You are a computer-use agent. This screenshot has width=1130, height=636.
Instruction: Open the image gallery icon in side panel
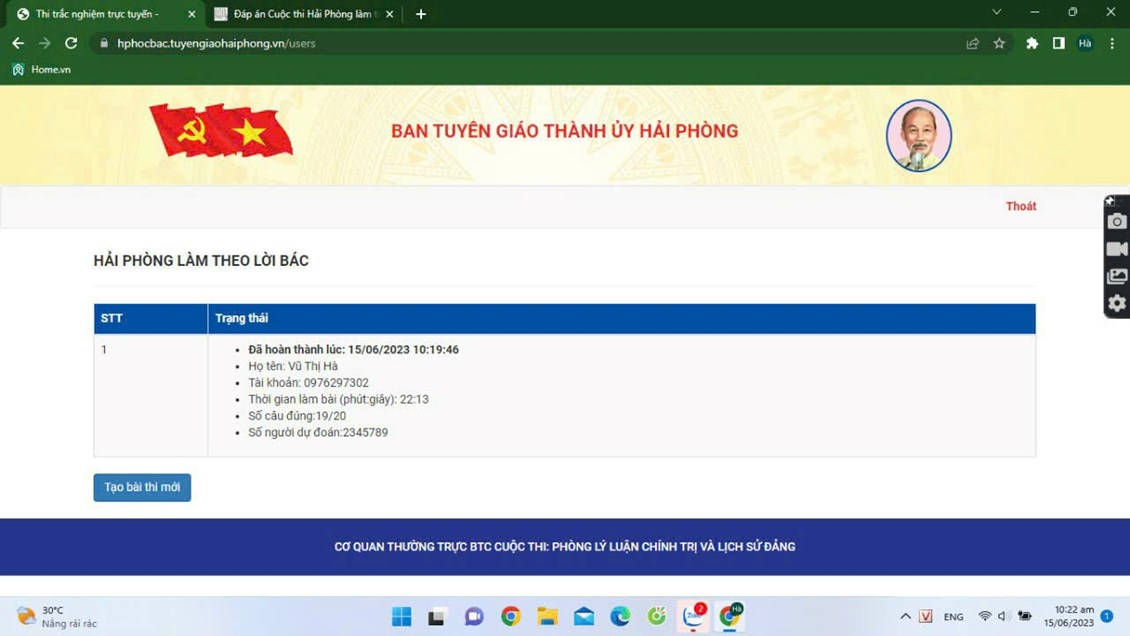pyautogui.click(x=1117, y=277)
